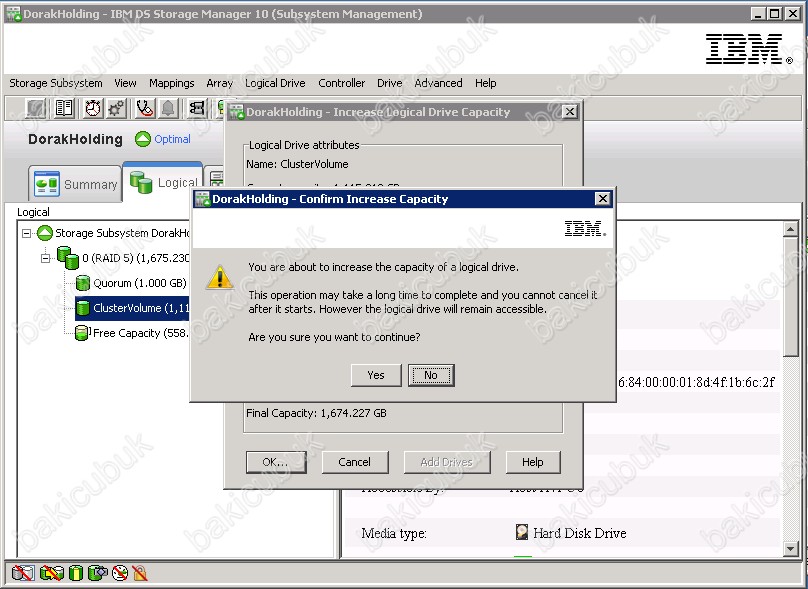The image size is (808, 589).
Task: Click the gears icon in the toolbar
Action: 116,108
